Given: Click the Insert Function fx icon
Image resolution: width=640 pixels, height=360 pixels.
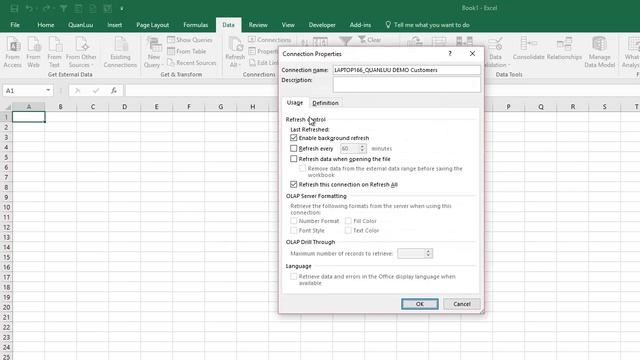Looking at the screenshot, I should (x=114, y=91).
